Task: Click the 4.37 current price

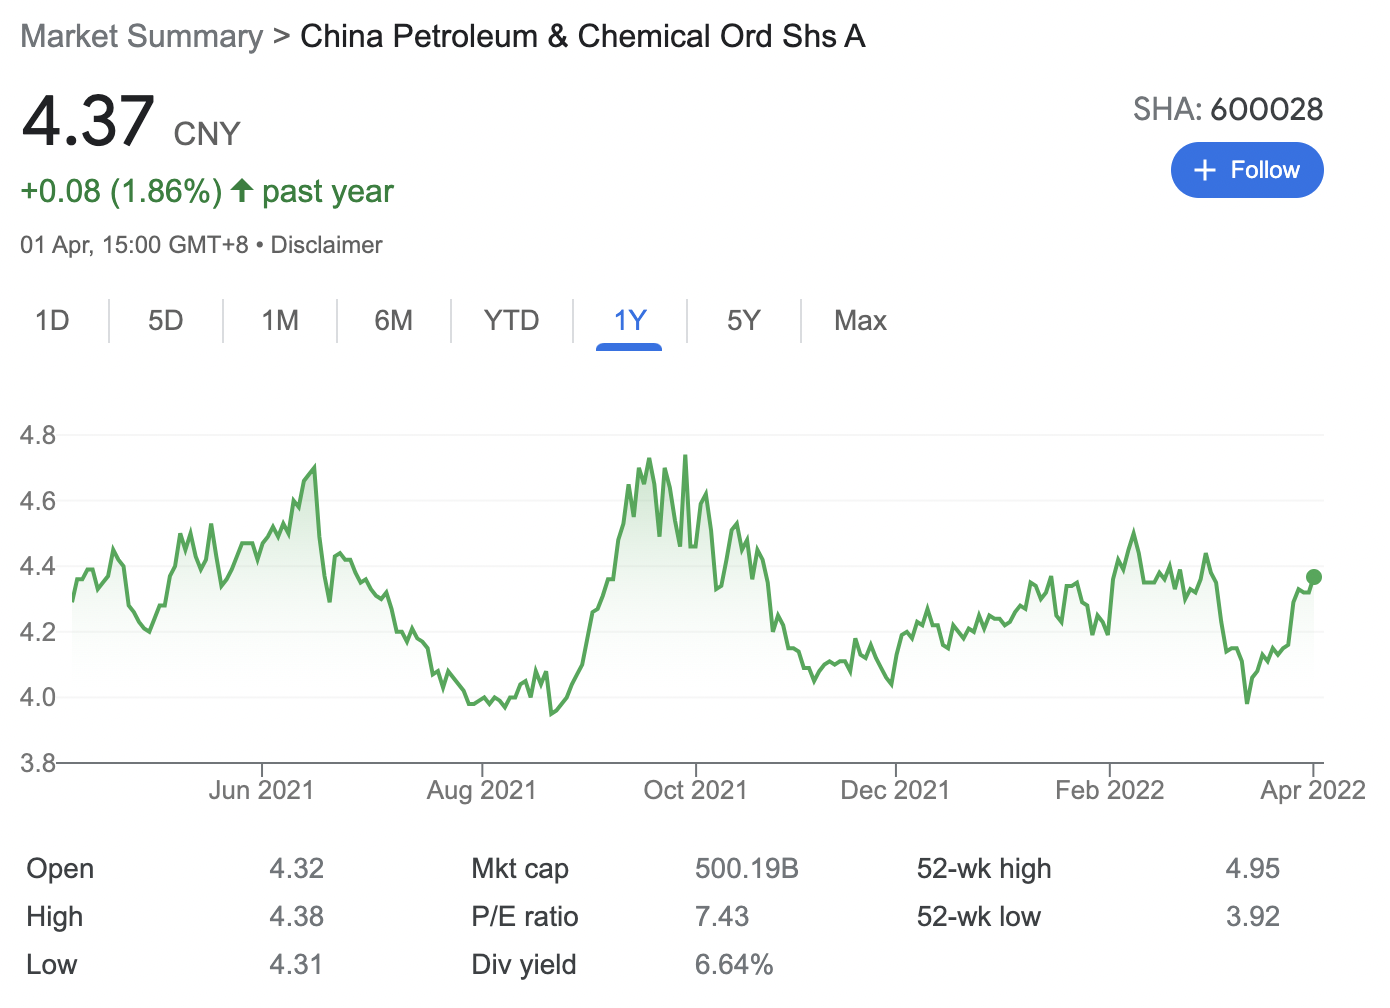Action: tap(88, 121)
